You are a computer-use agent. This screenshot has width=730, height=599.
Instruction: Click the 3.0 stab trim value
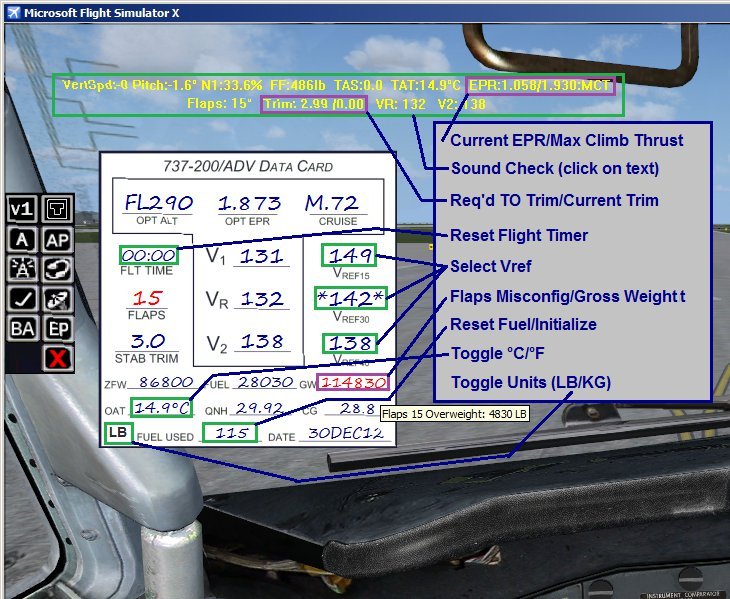pyautogui.click(x=148, y=342)
